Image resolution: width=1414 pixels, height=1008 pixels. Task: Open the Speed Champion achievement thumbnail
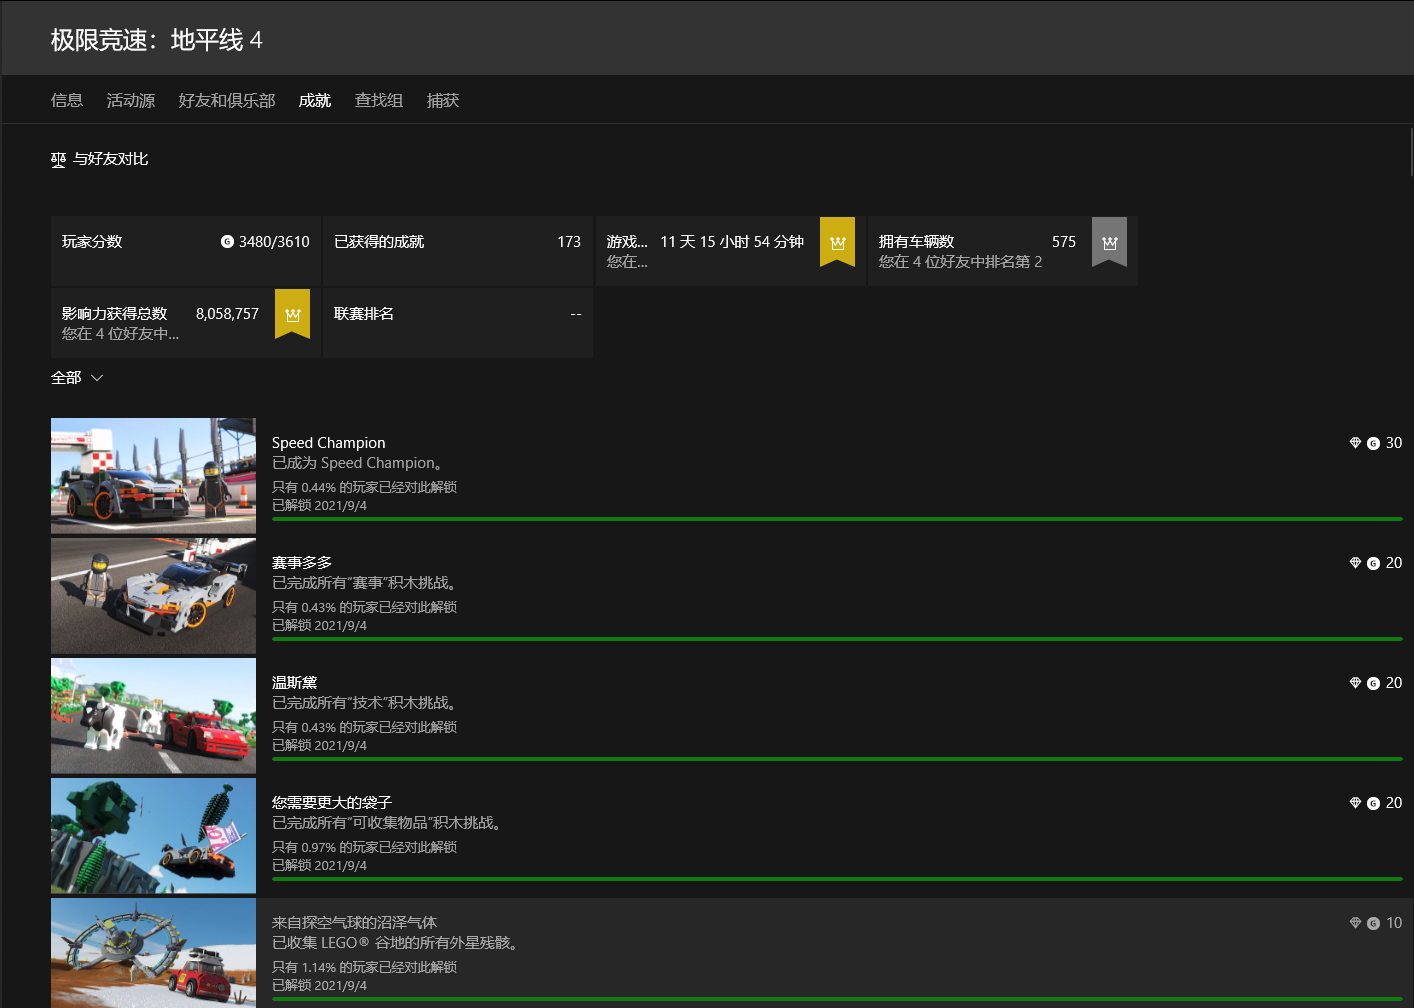(x=153, y=476)
